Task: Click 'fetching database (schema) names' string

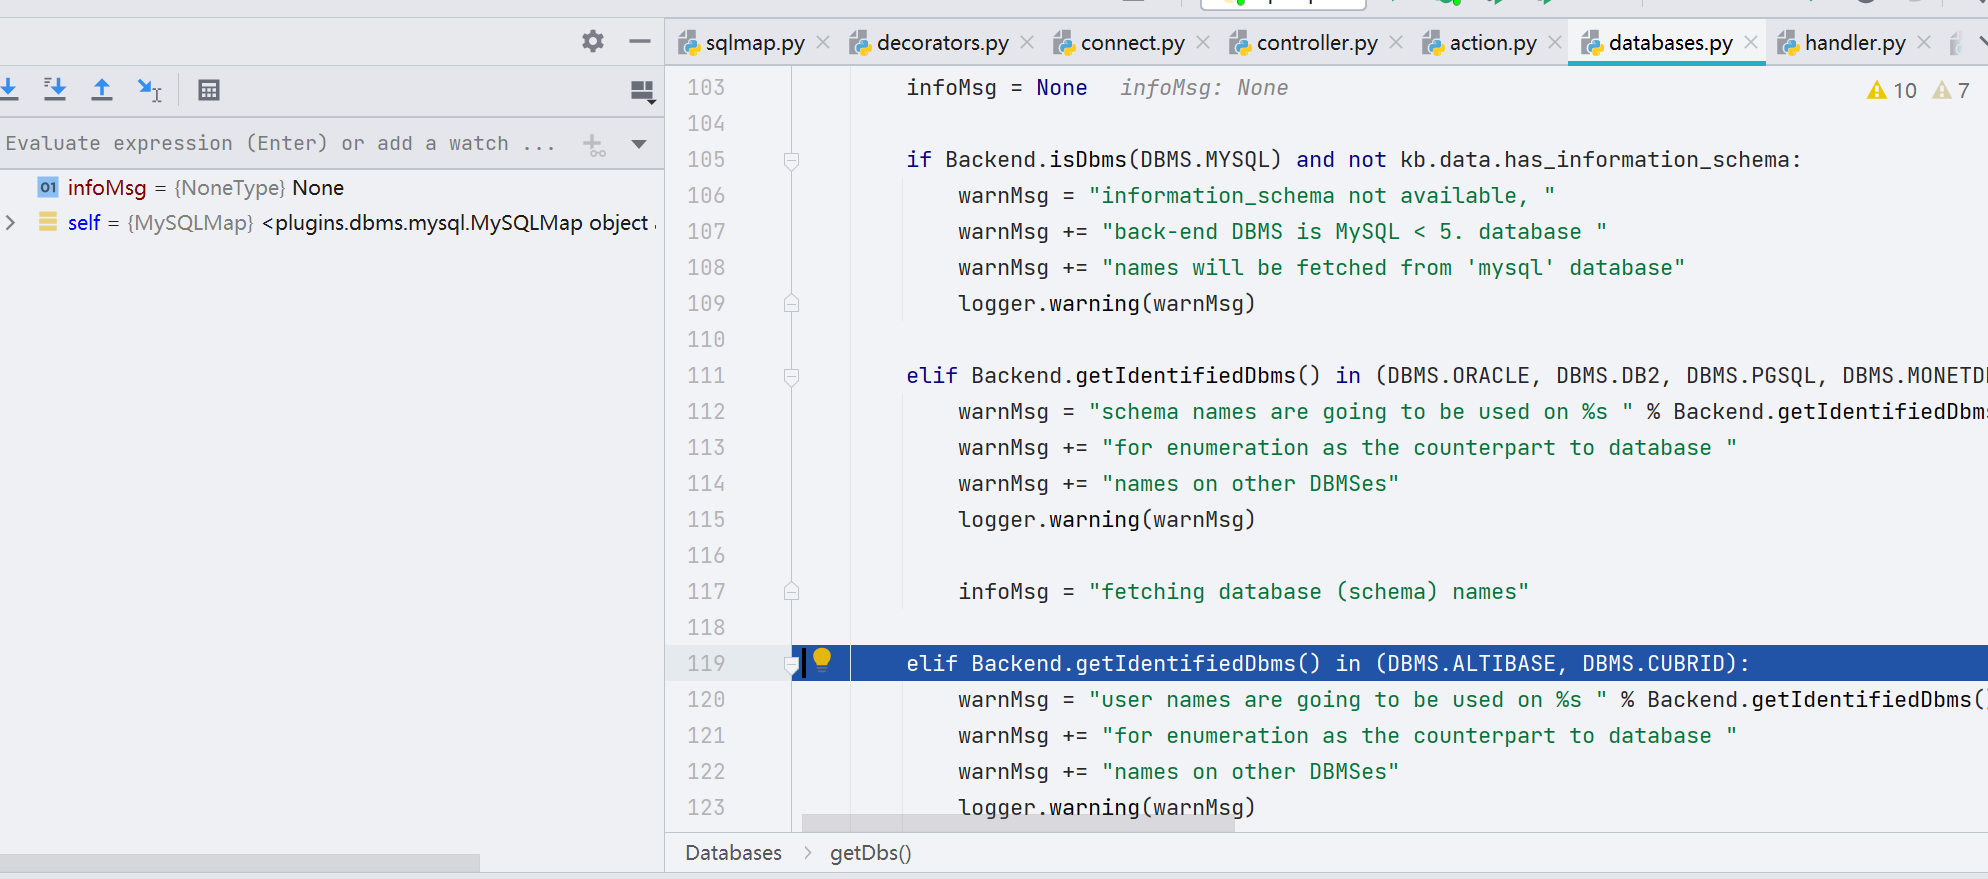Action: pos(1309,592)
